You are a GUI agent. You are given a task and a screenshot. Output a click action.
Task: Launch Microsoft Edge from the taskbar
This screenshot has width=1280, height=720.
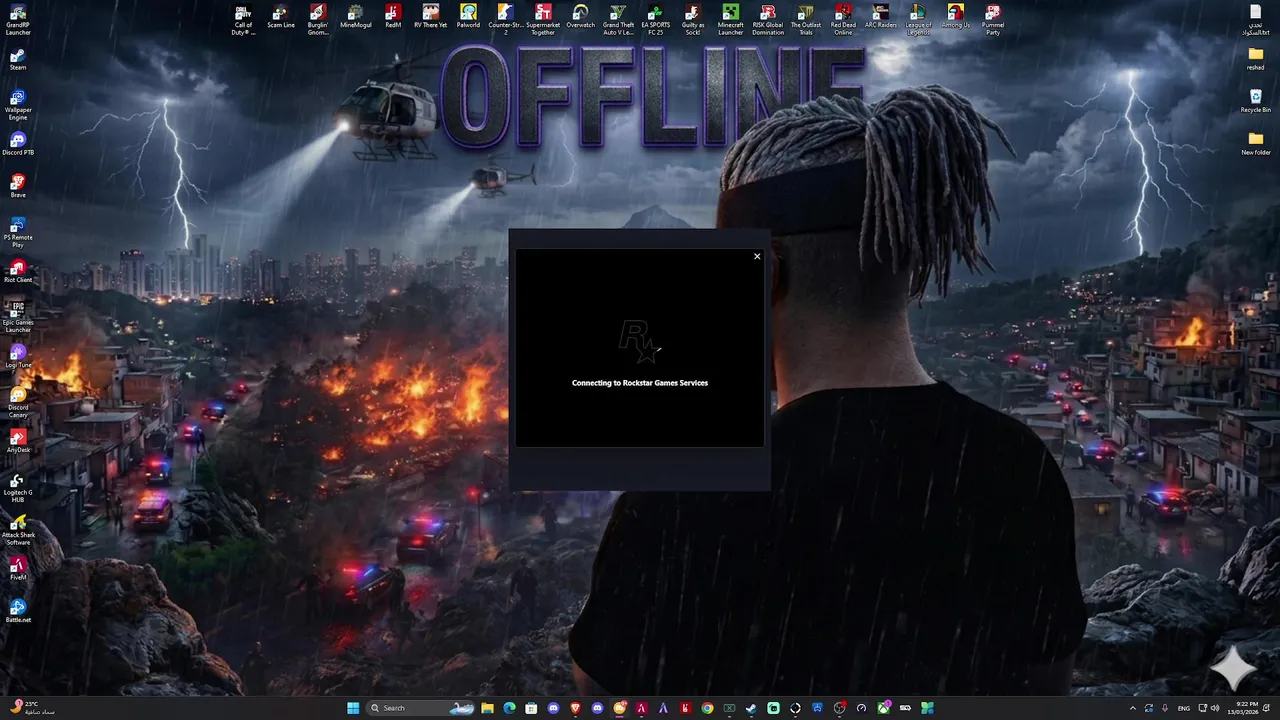tap(509, 708)
